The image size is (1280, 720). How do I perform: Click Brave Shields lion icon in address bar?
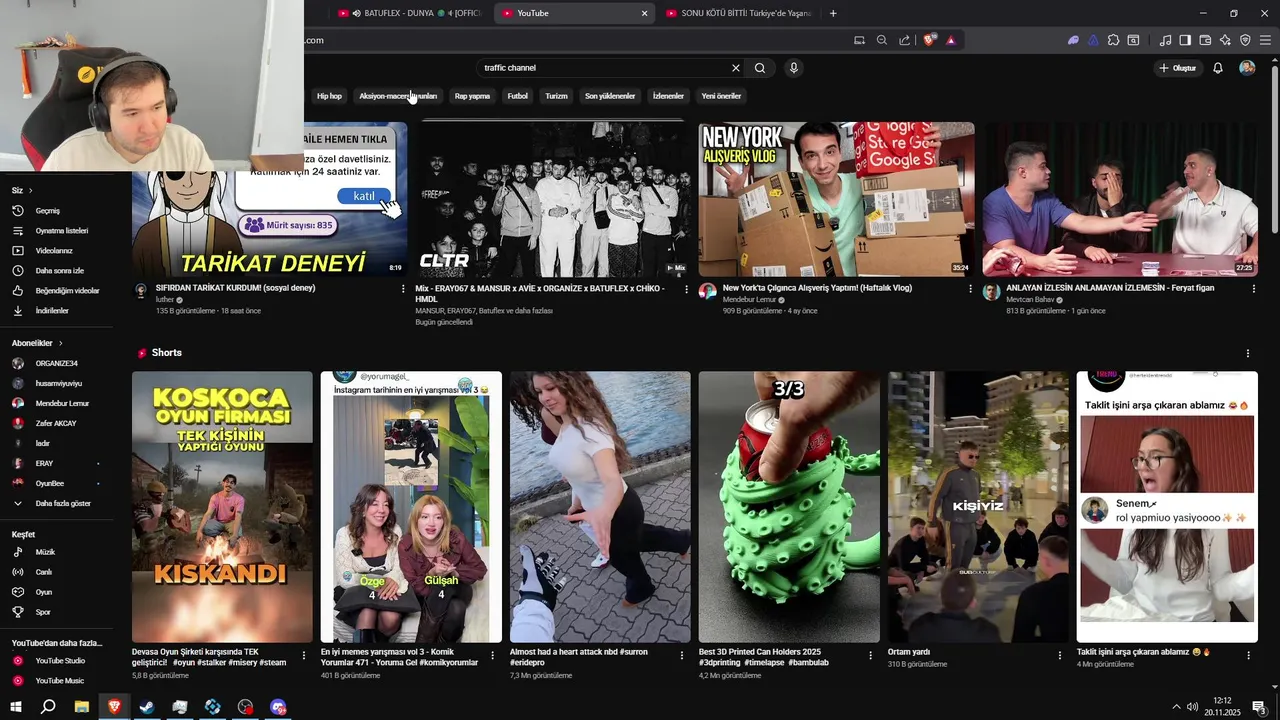click(930, 40)
